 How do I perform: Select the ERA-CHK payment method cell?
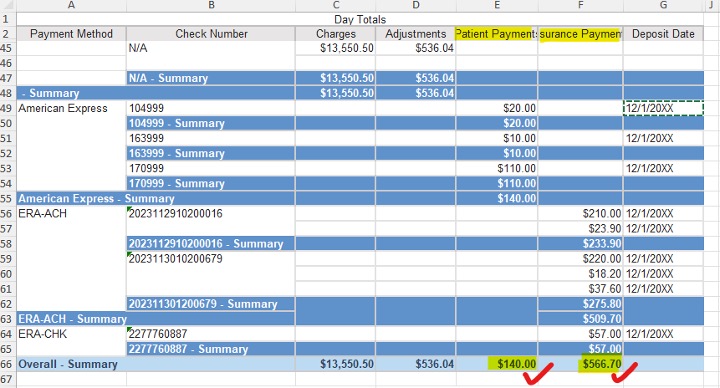(x=71, y=334)
